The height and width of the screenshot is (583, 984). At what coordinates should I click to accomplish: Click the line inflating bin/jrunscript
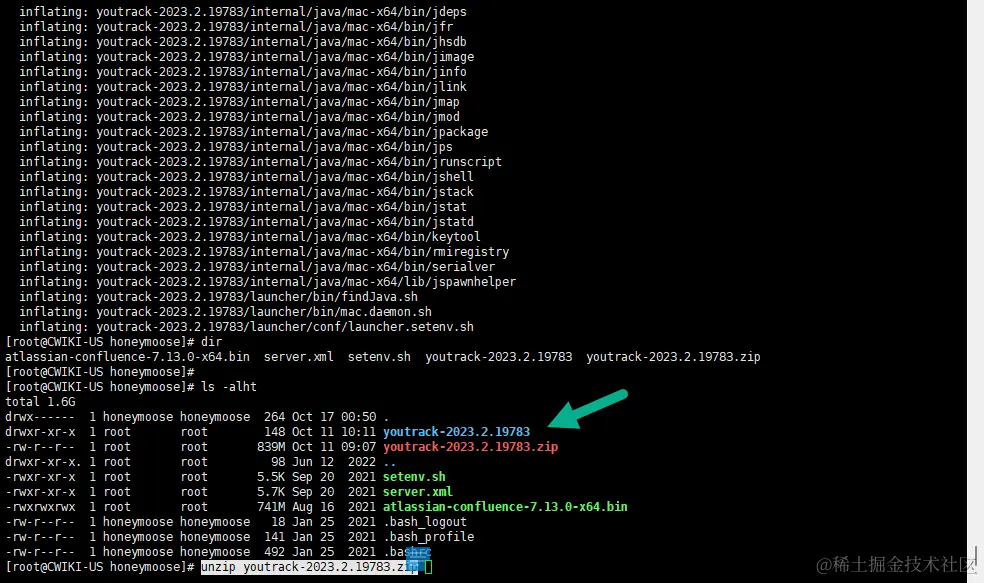[260, 162]
